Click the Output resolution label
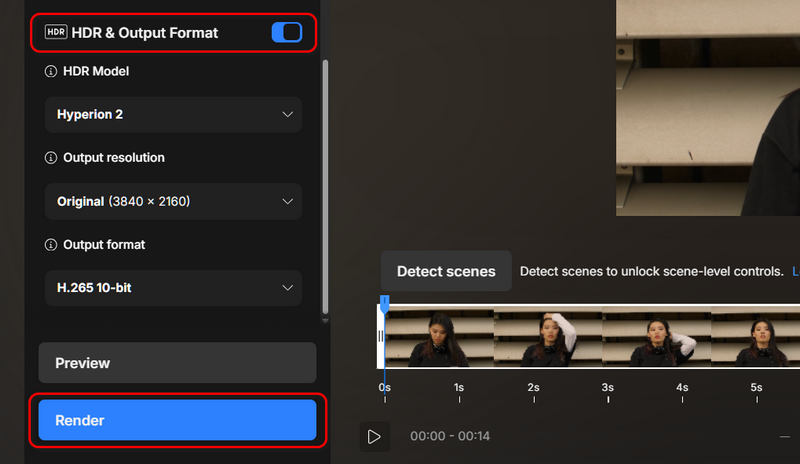 pyautogui.click(x=114, y=158)
